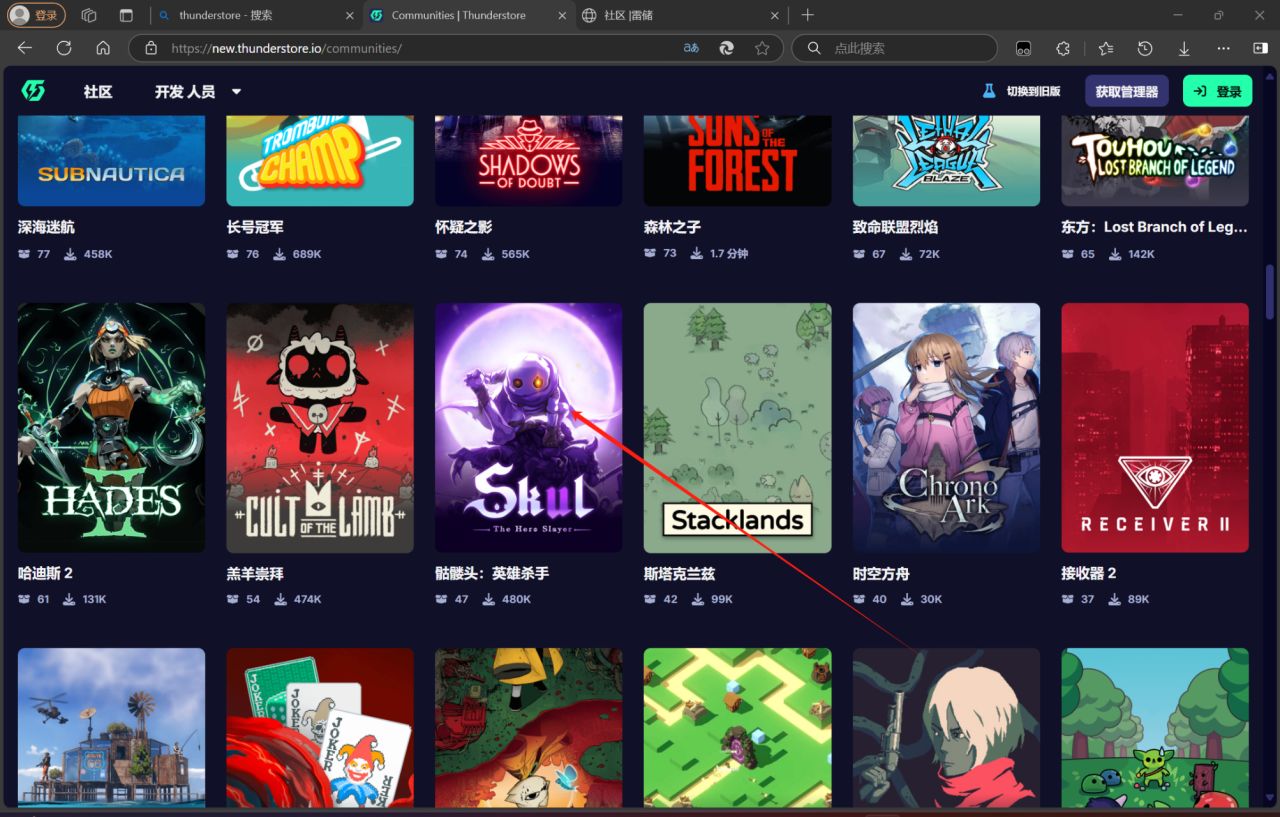The image size is (1280, 817).
Task: Refresh the page with the reload icon
Action: point(64,48)
